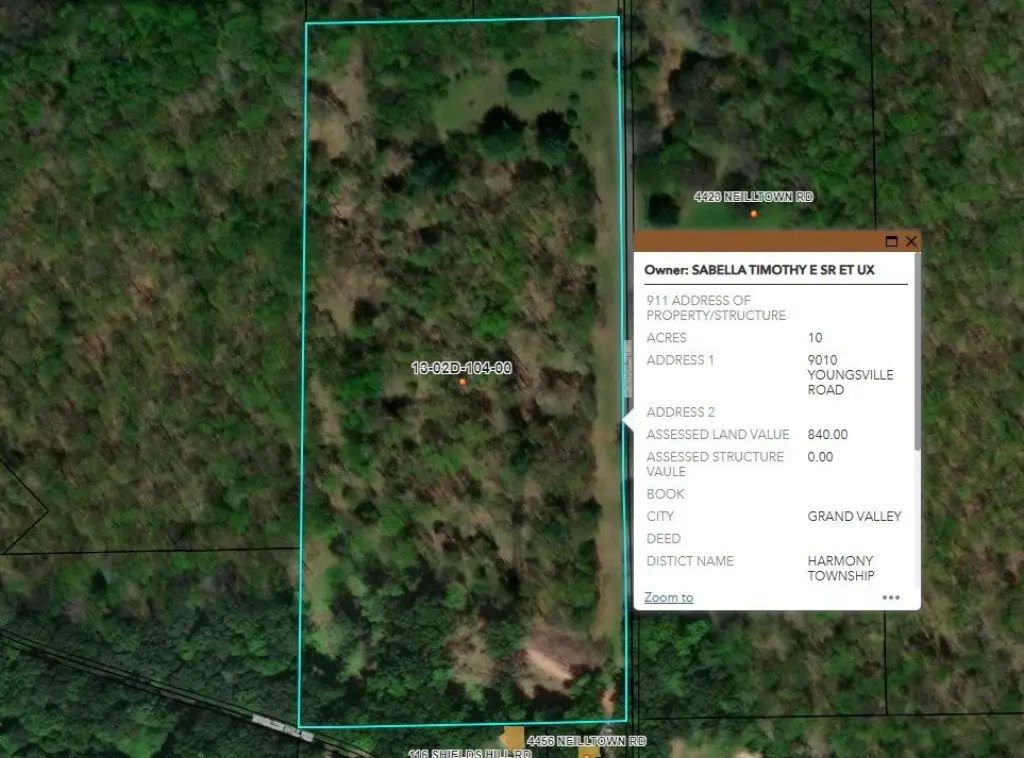1024x758 pixels.
Task: Click the parcel ID label 13-02D-104-00
Action: point(461,368)
